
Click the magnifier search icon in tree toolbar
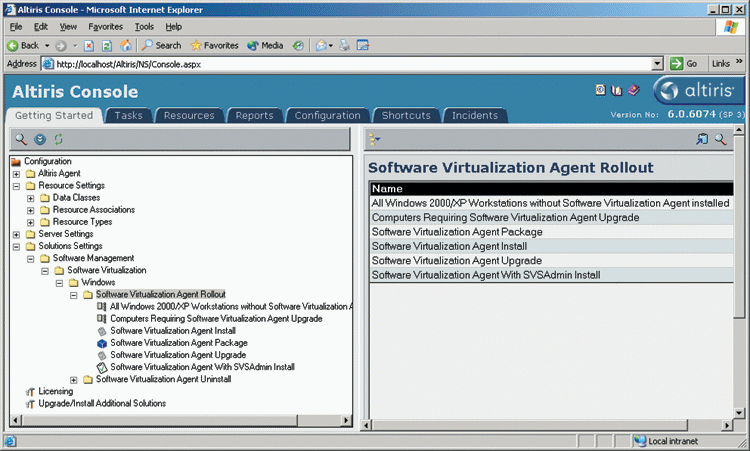21,139
